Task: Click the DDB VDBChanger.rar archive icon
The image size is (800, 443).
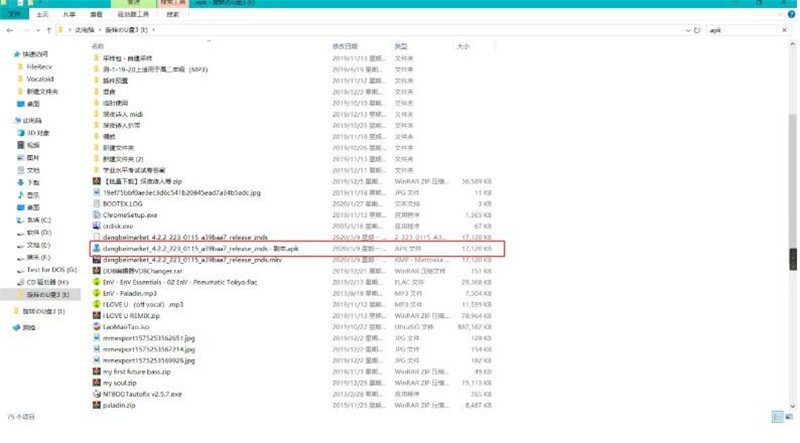Action: point(96,271)
